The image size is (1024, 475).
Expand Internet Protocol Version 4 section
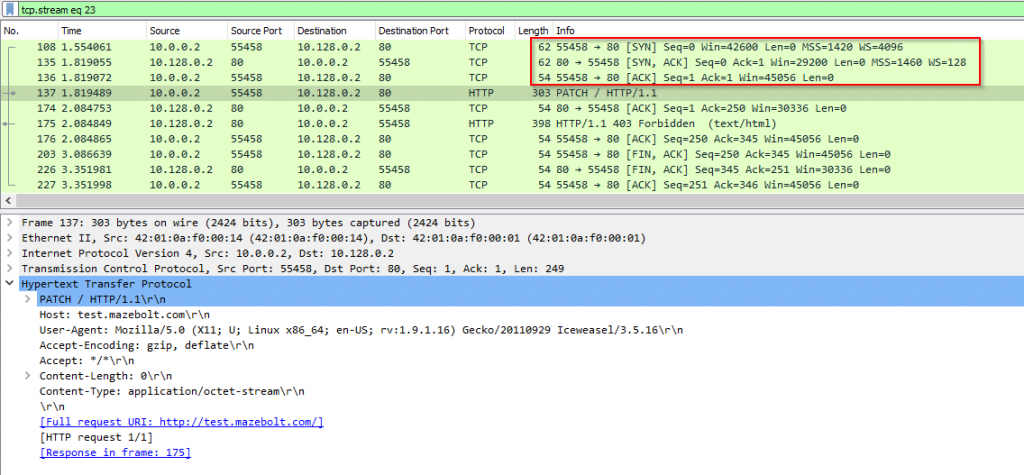(8, 253)
